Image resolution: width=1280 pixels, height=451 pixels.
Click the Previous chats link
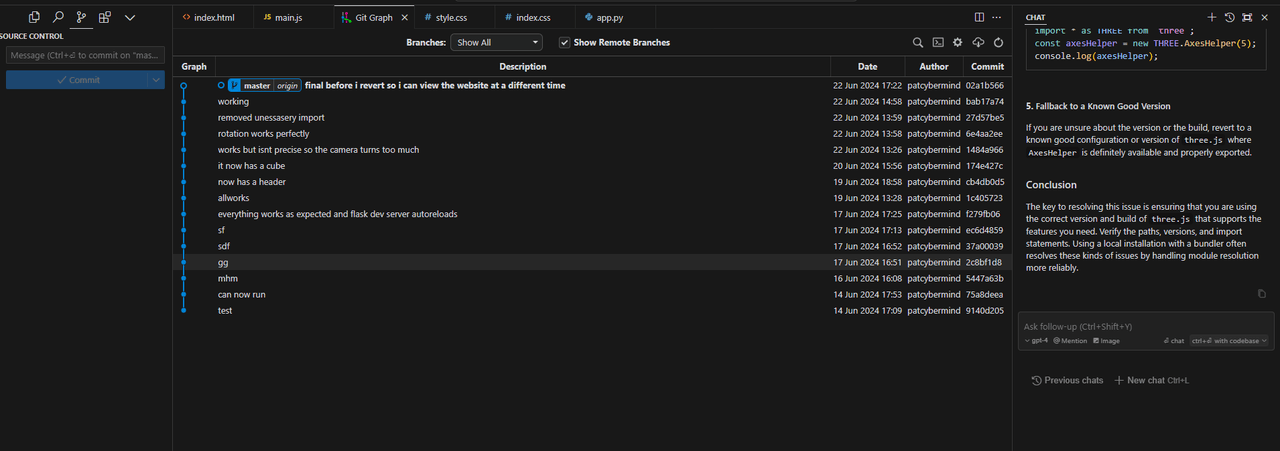(1068, 380)
